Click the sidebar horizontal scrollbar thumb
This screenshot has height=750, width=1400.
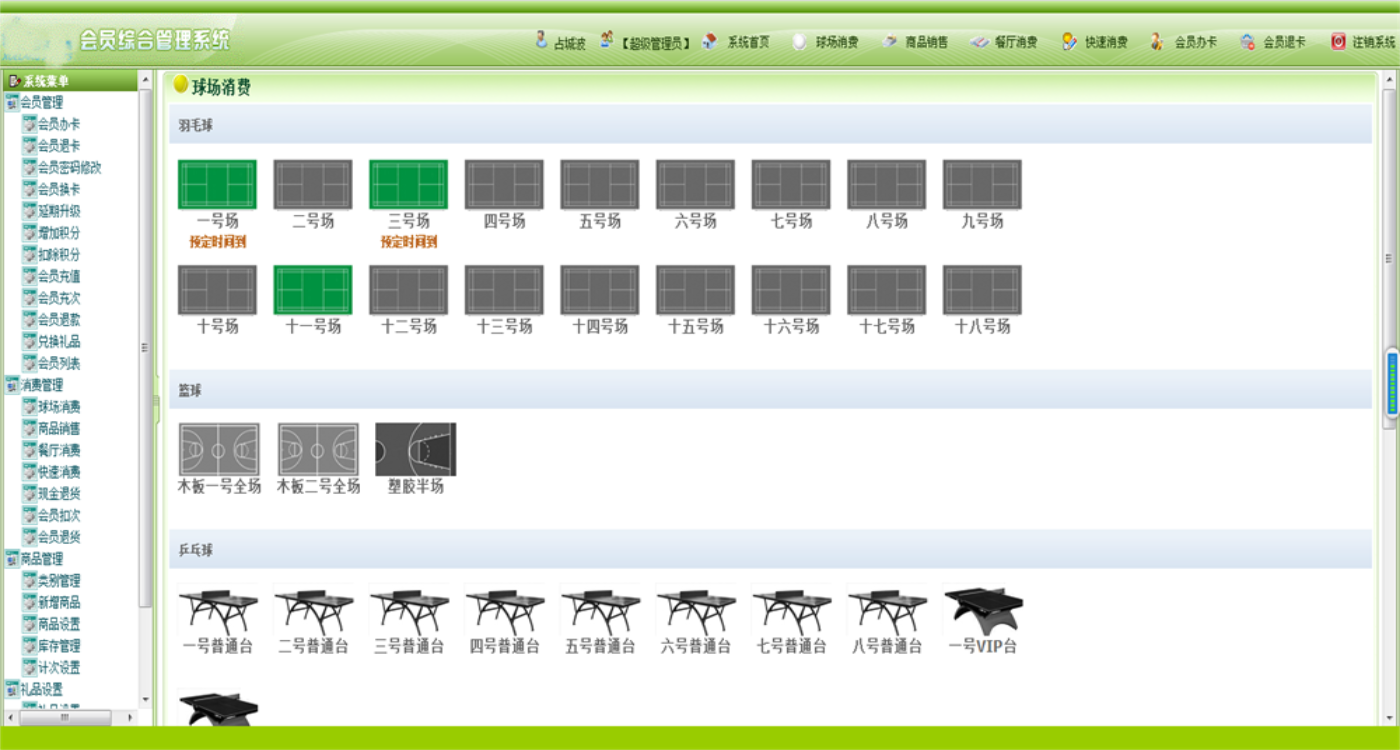point(65,717)
